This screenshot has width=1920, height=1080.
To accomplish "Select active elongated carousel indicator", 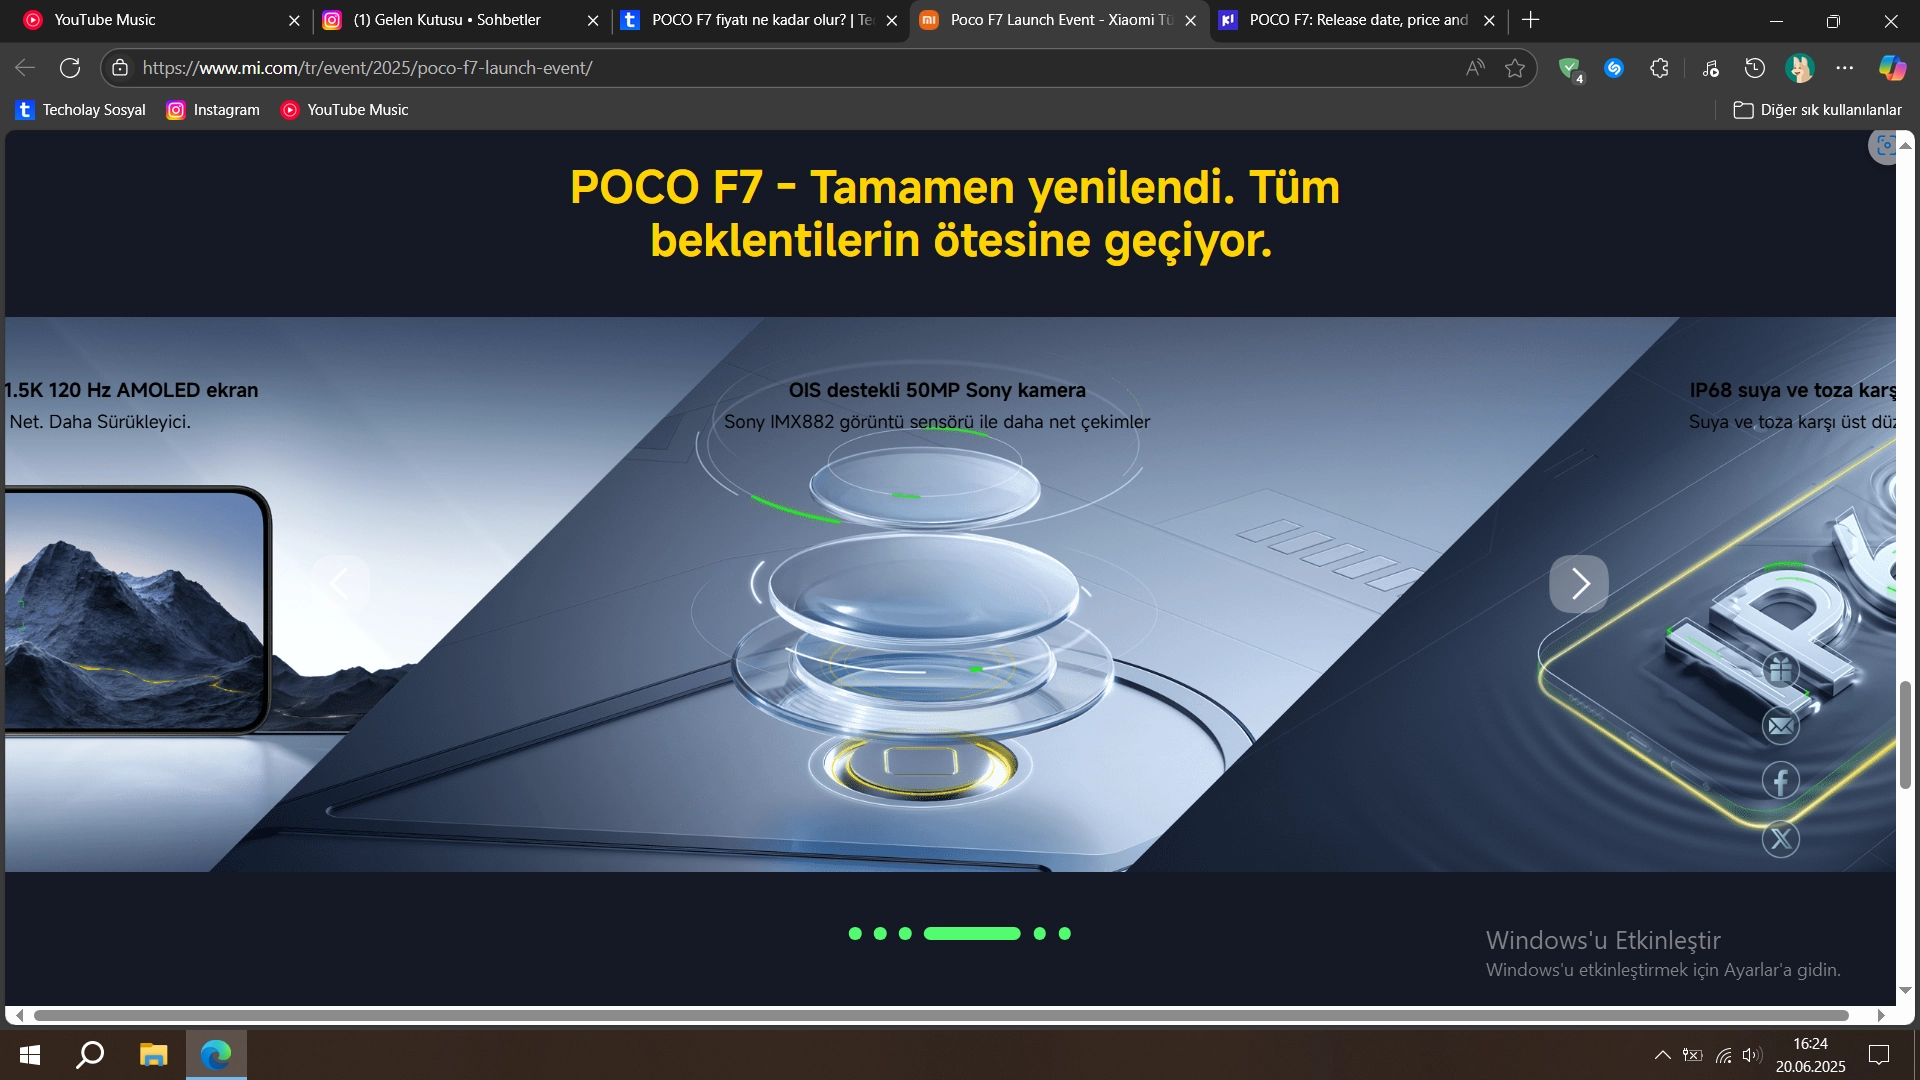I will point(972,934).
